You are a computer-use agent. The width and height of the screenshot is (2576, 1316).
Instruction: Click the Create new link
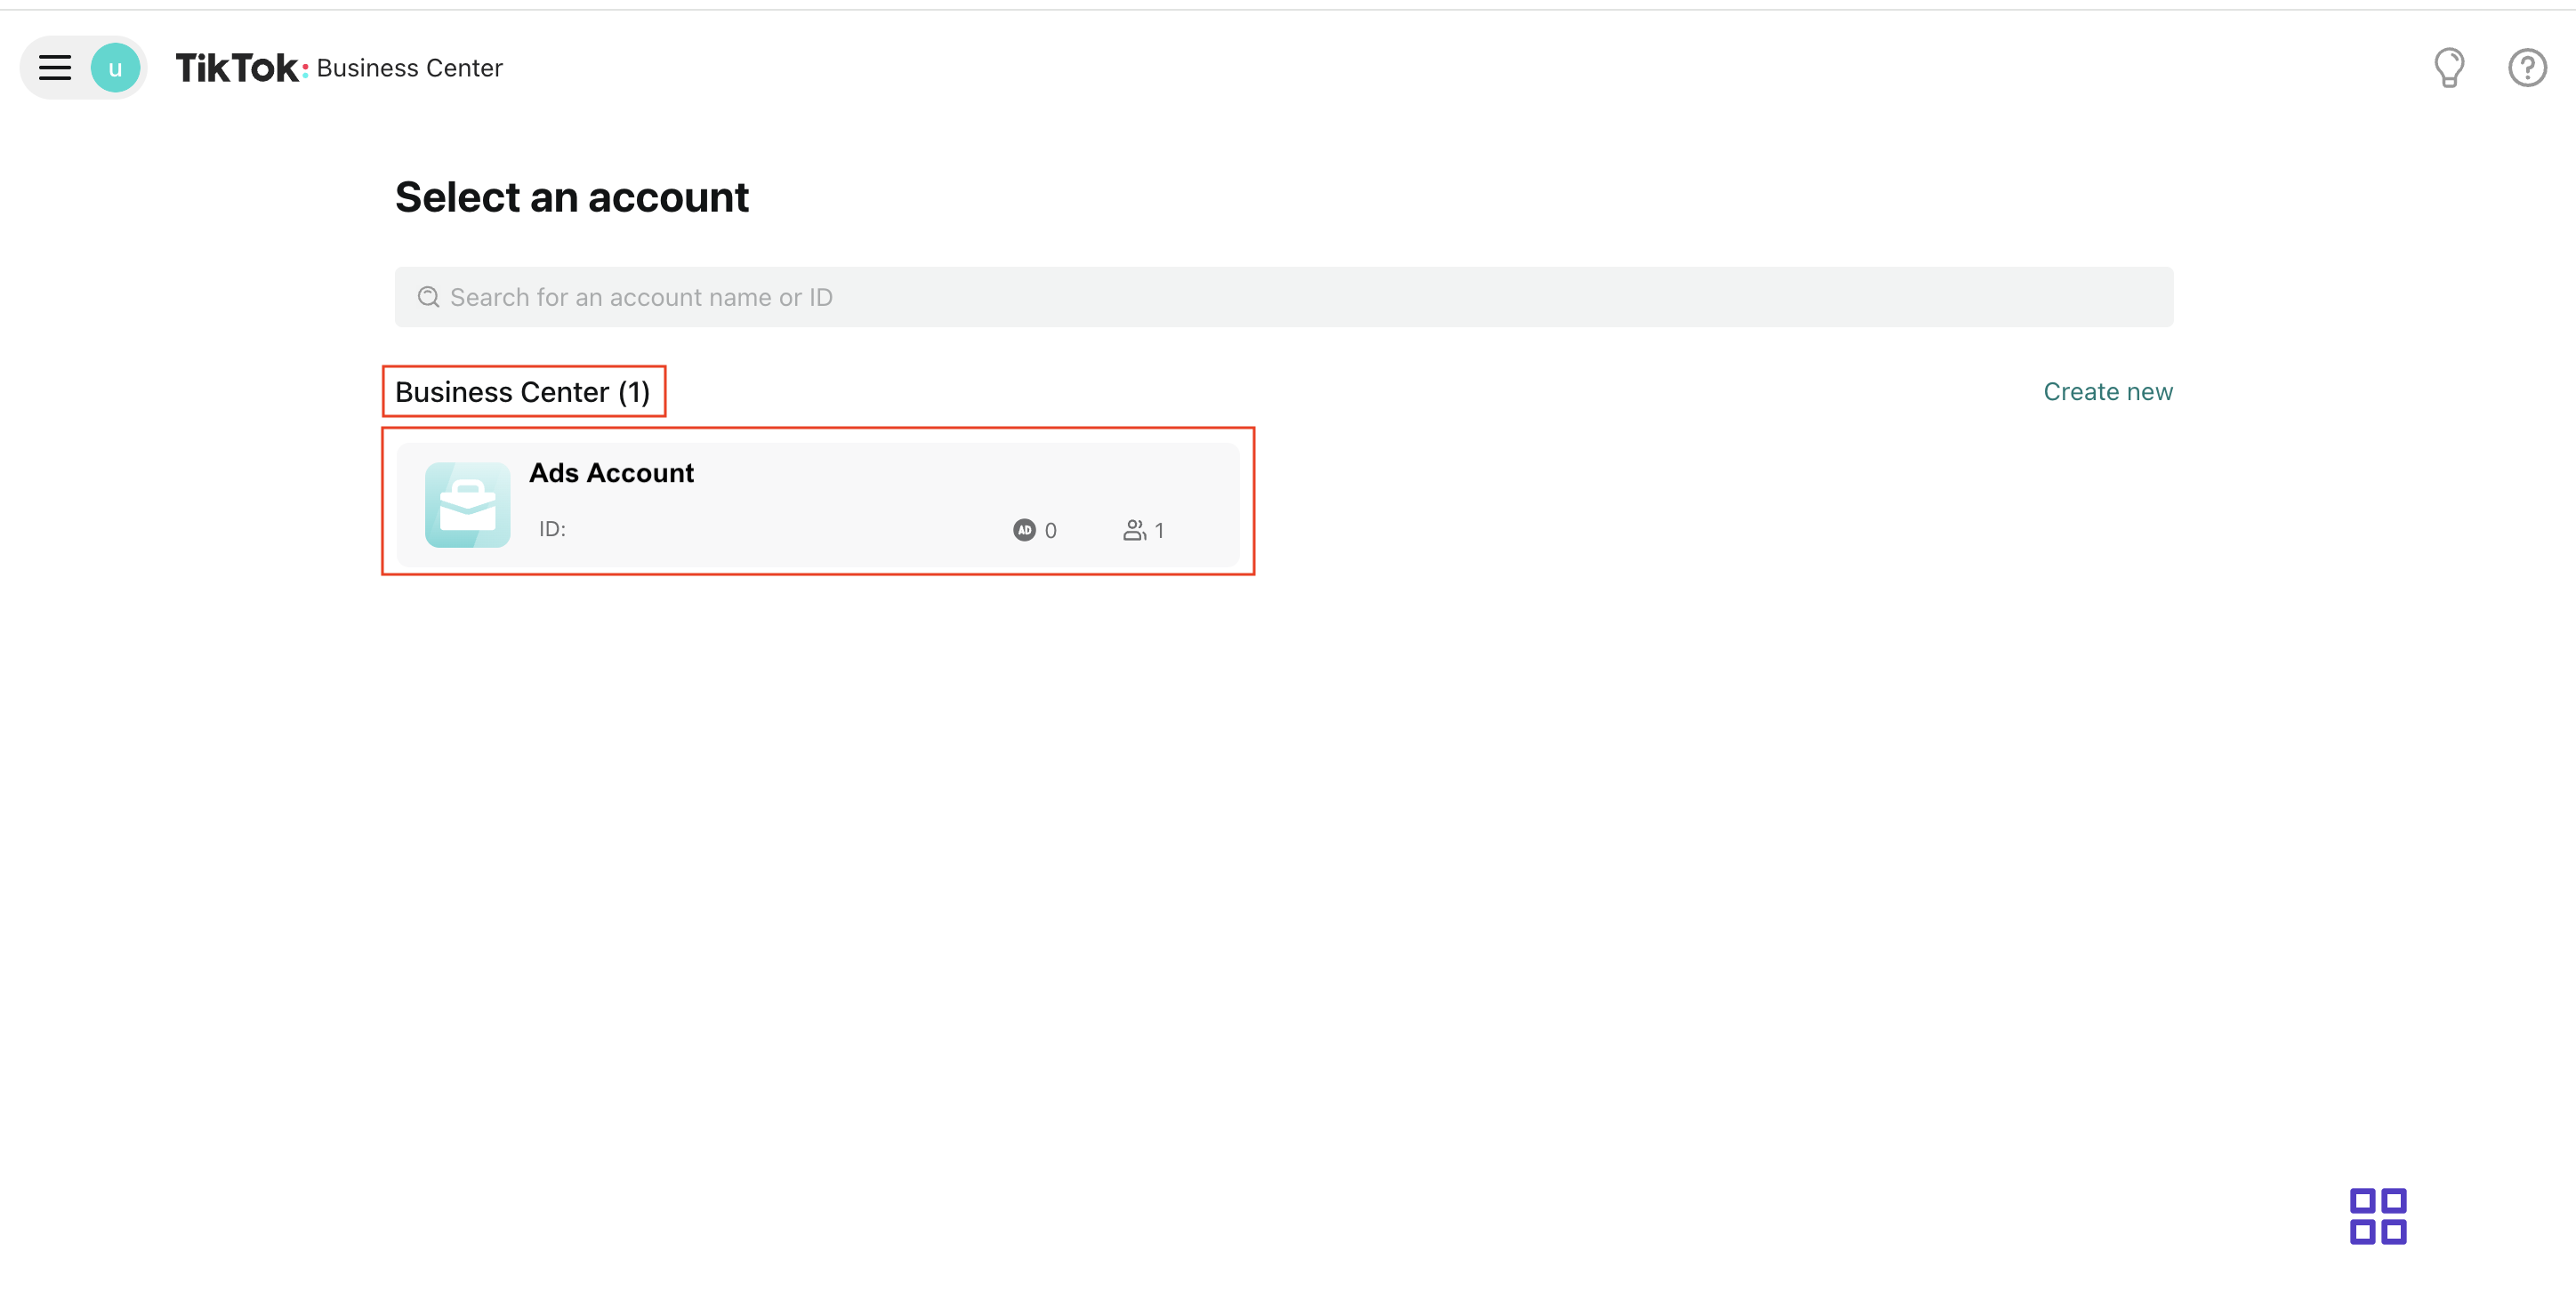point(2108,392)
